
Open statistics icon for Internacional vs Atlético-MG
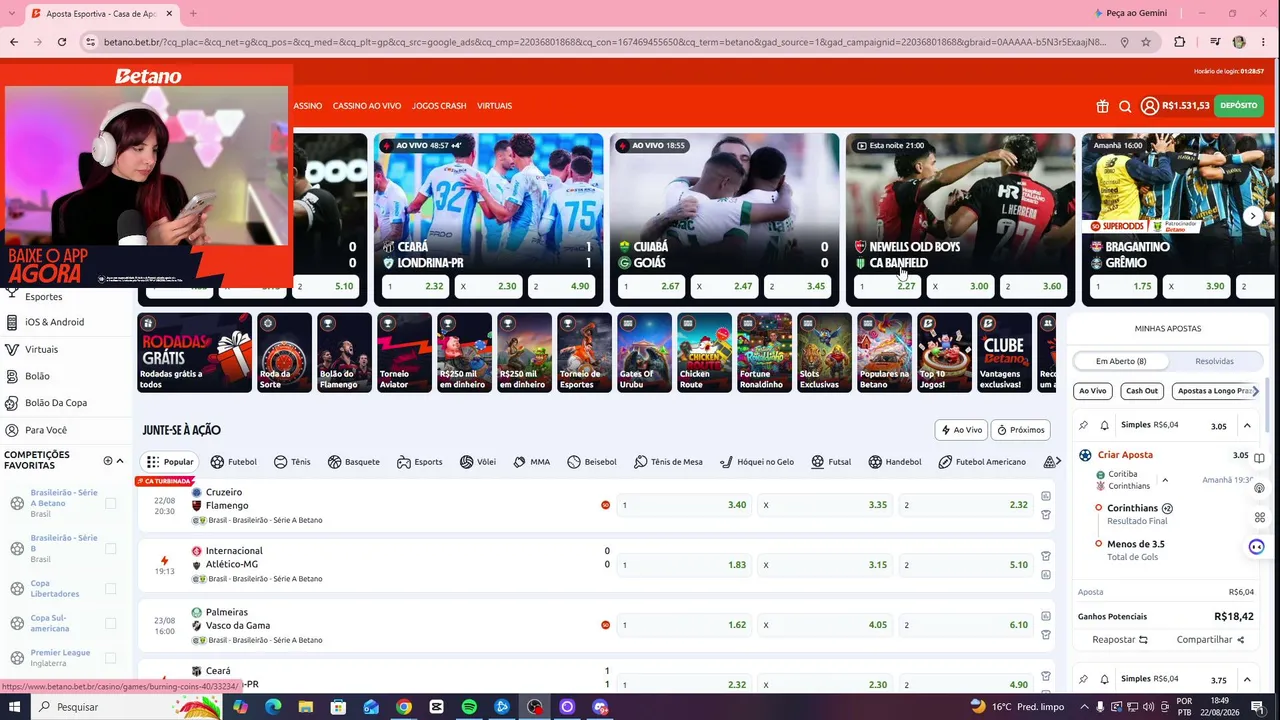coord(1046,574)
